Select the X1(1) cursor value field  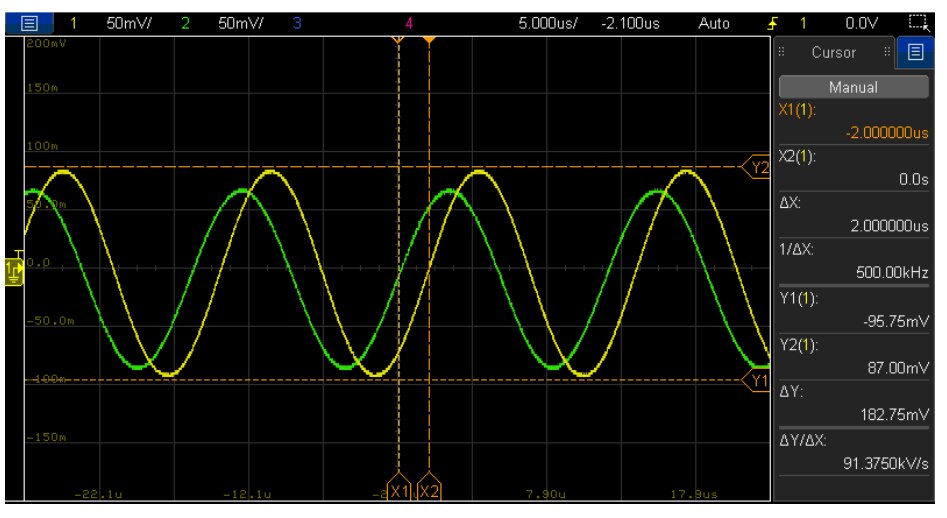853,121
